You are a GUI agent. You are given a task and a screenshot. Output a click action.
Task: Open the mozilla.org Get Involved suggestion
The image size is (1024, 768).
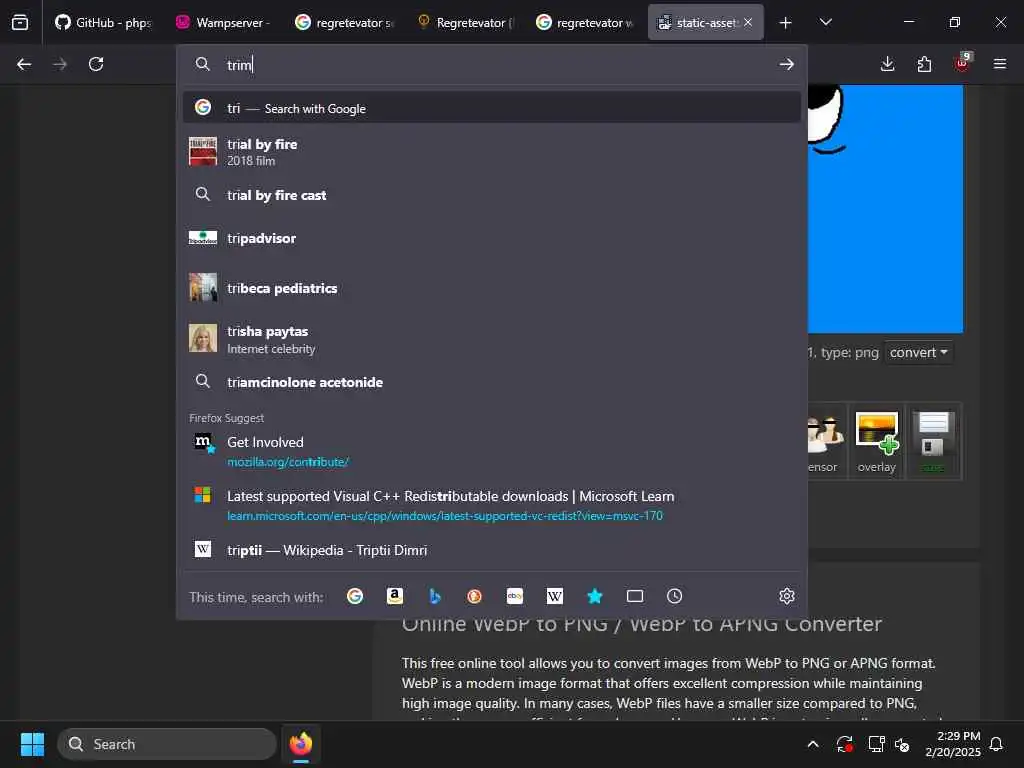[492, 451]
